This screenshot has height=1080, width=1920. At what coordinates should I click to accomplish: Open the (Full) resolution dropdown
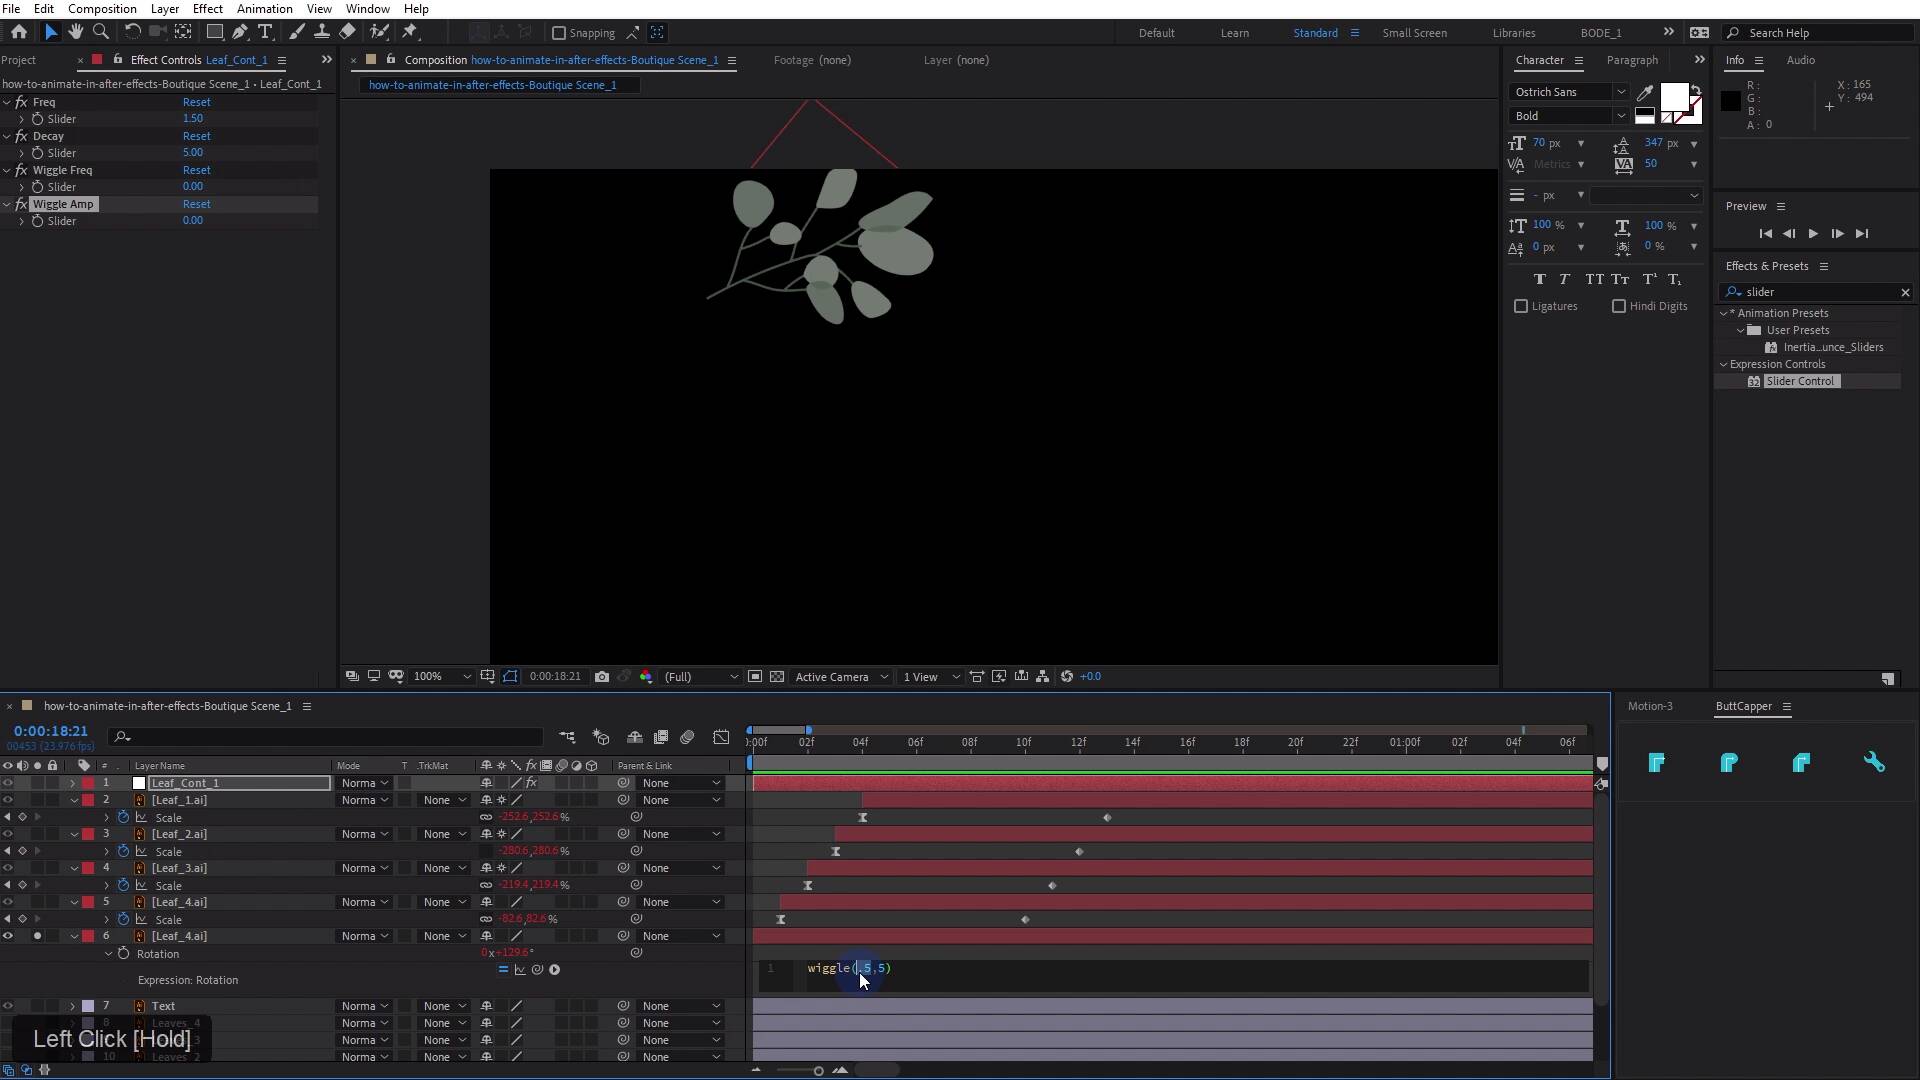click(x=702, y=677)
